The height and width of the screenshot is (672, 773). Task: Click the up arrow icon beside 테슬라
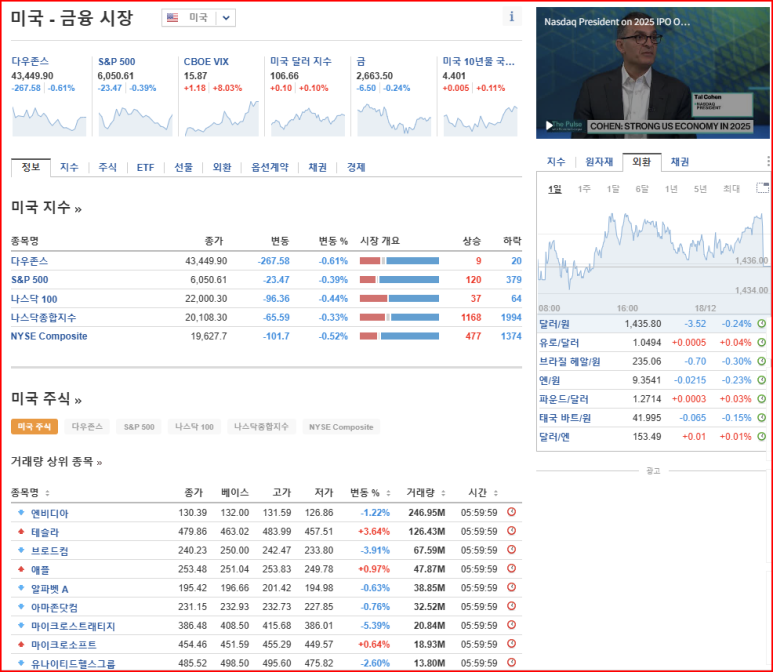coord(21,531)
